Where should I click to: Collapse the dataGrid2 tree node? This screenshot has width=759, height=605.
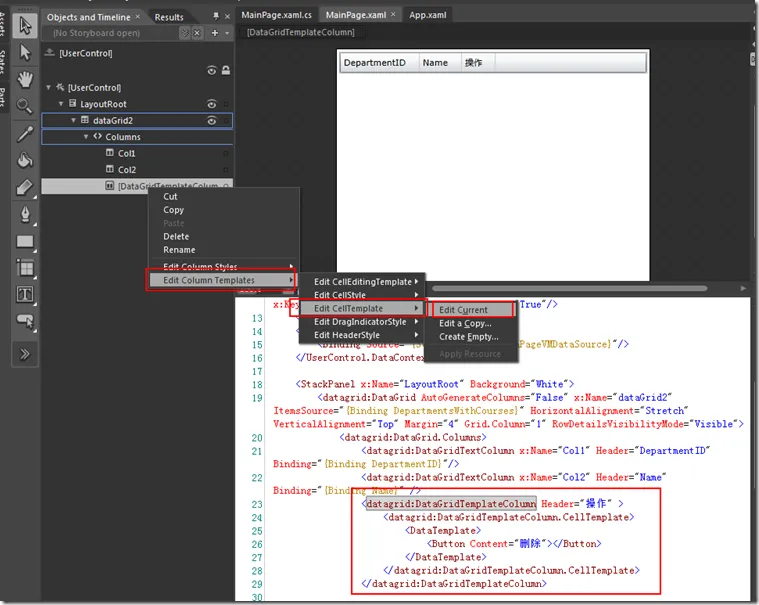point(73,120)
